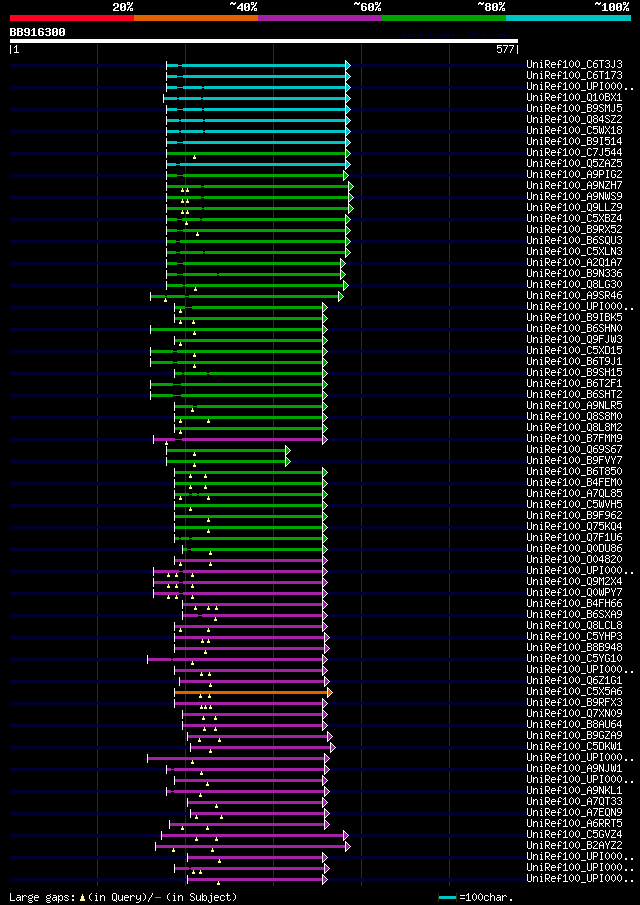The height and width of the screenshot is (905, 640).
Task: Select hit label UniRef100_Q5ZAZ5
Action: pos(574,163)
